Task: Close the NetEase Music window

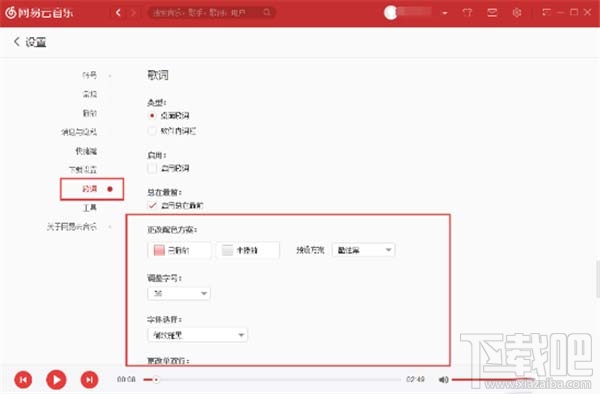Action: pyautogui.click(x=588, y=12)
